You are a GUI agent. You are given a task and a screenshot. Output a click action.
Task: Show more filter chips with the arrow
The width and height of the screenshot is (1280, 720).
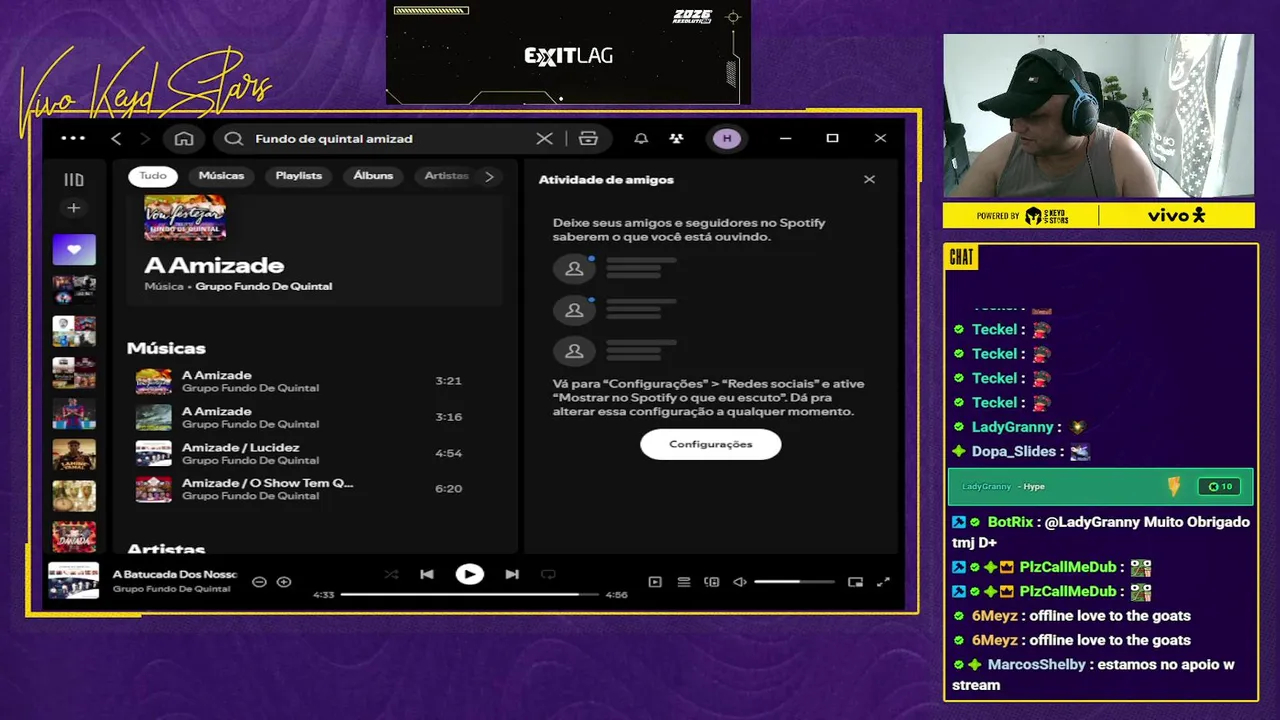coord(489,176)
